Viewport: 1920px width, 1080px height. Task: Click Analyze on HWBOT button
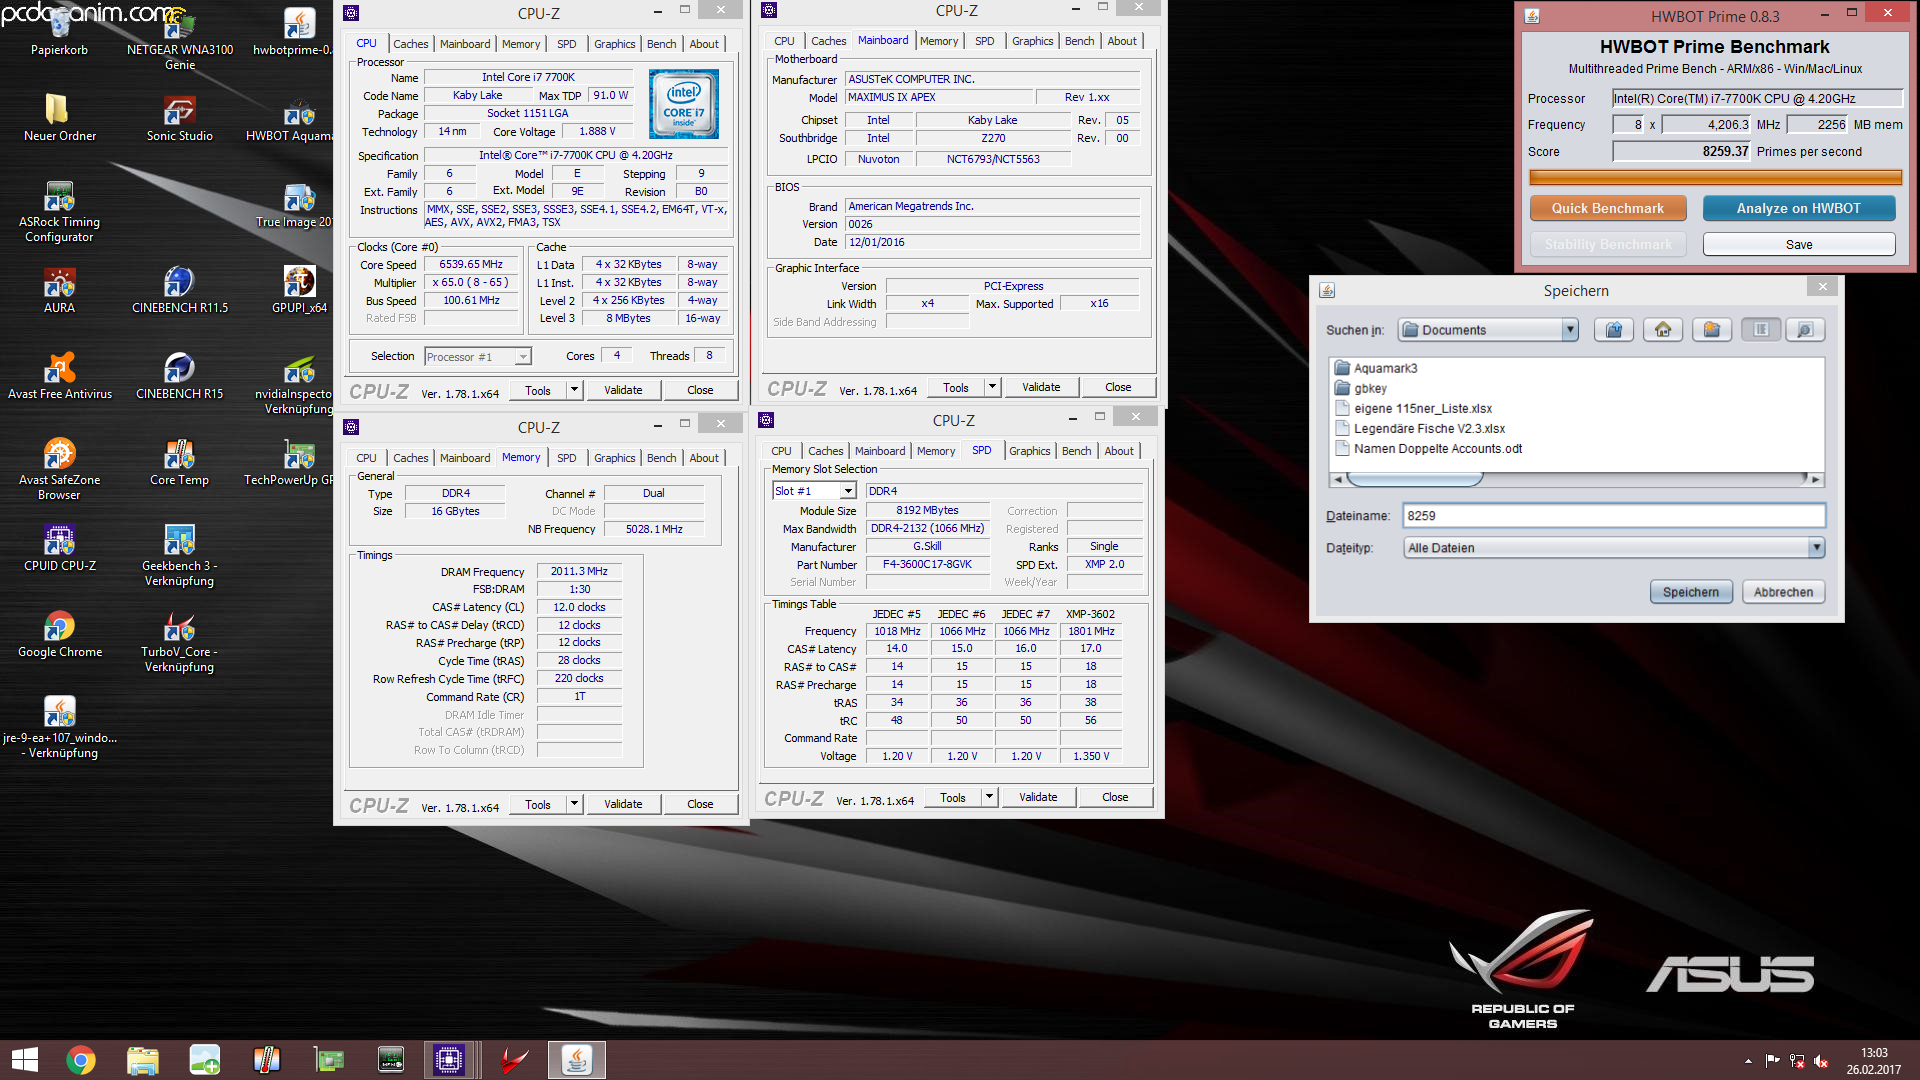(x=1798, y=208)
